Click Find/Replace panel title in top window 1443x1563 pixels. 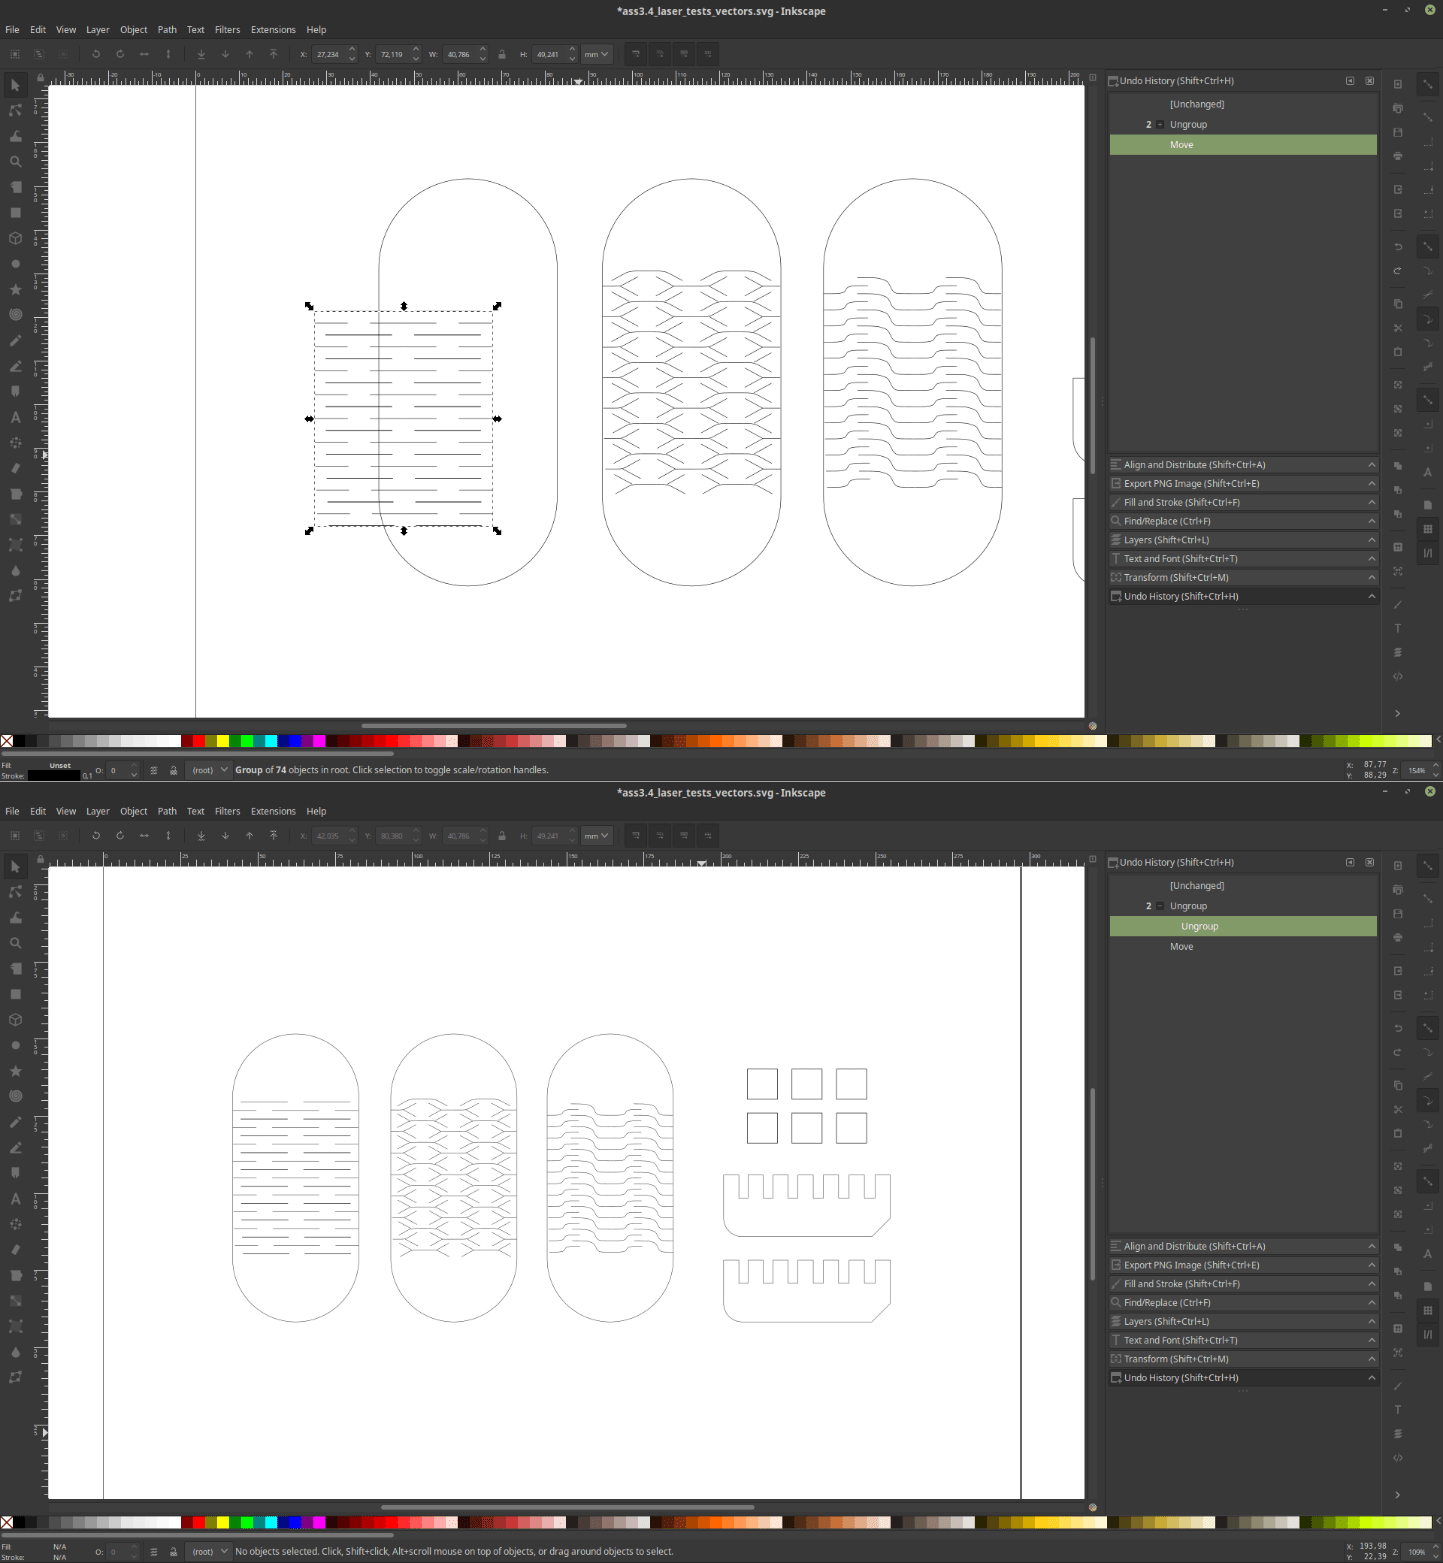pyautogui.click(x=1167, y=521)
